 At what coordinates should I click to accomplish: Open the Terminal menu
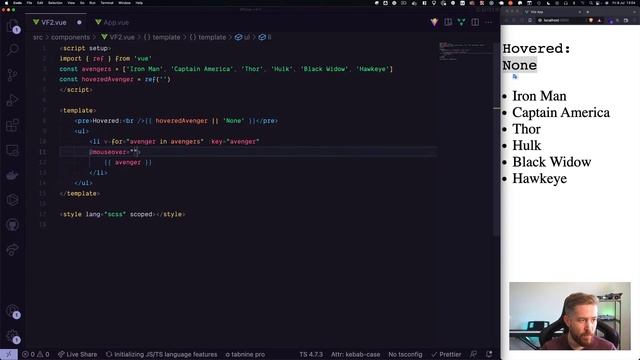coord(107,3)
